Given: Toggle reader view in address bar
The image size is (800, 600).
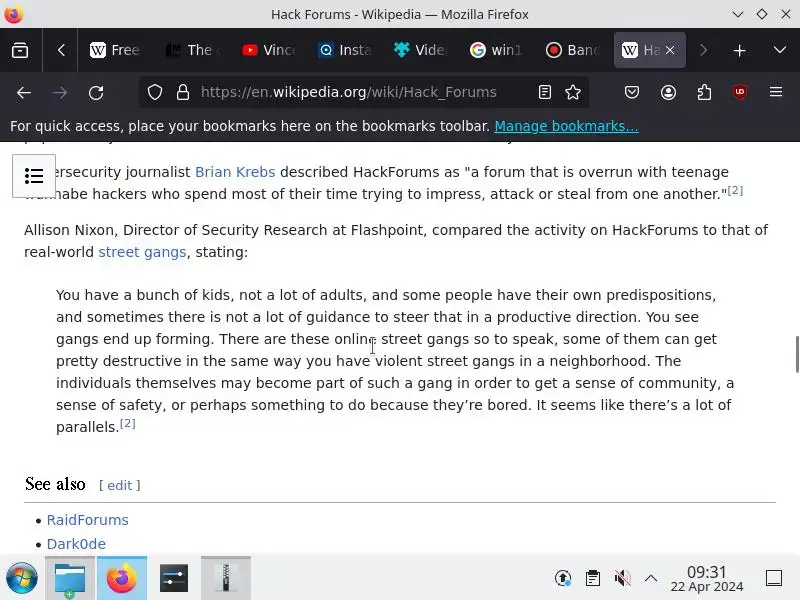Looking at the screenshot, I should point(544,92).
